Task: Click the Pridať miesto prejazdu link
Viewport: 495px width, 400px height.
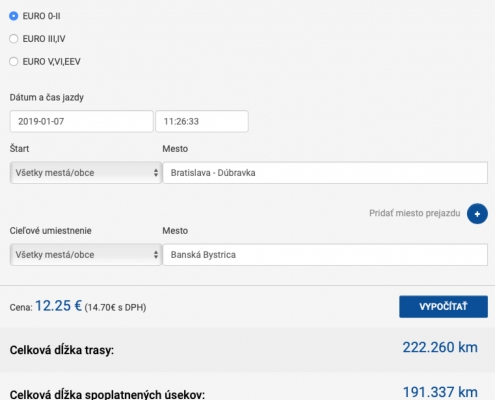Action: pos(414,213)
